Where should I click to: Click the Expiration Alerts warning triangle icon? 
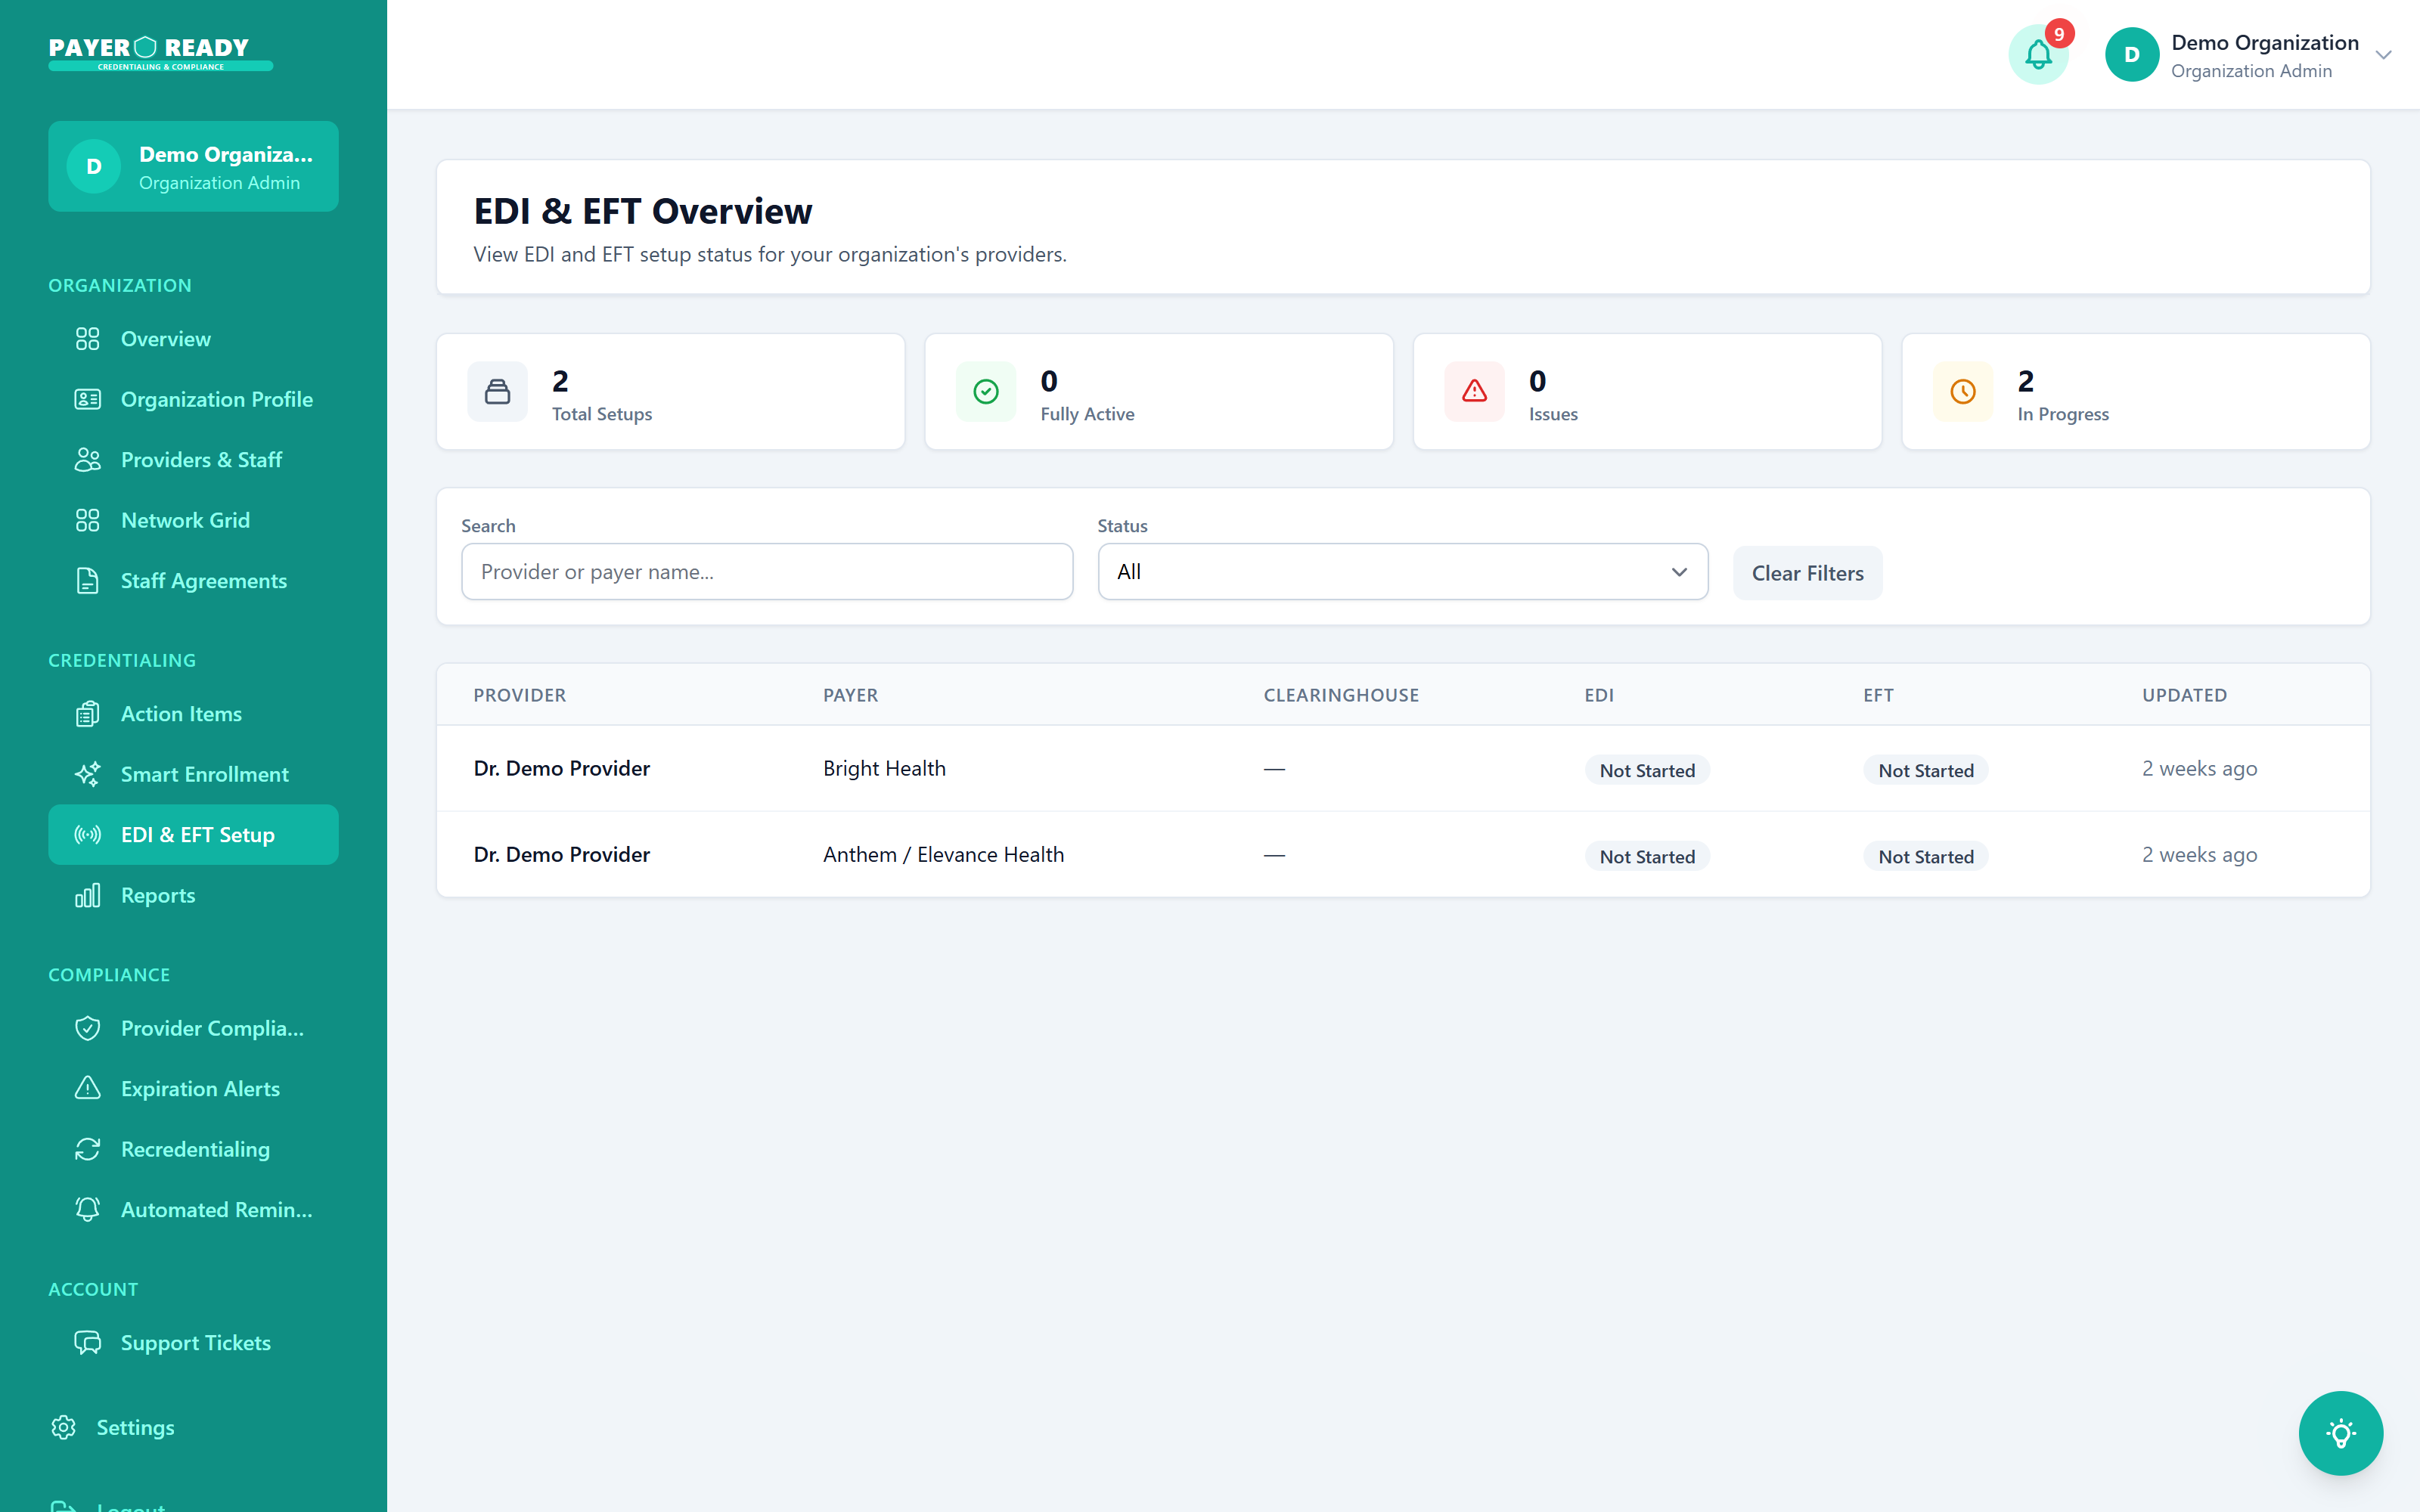point(88,1088)
